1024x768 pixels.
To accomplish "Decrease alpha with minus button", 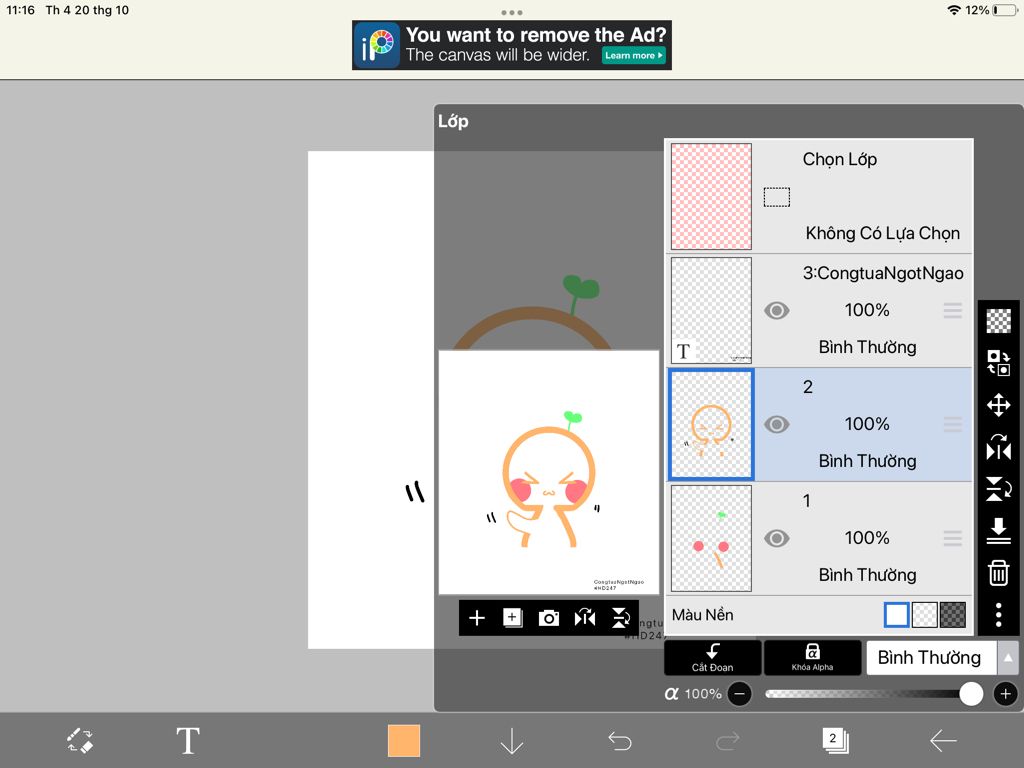I will pos(739,694).
